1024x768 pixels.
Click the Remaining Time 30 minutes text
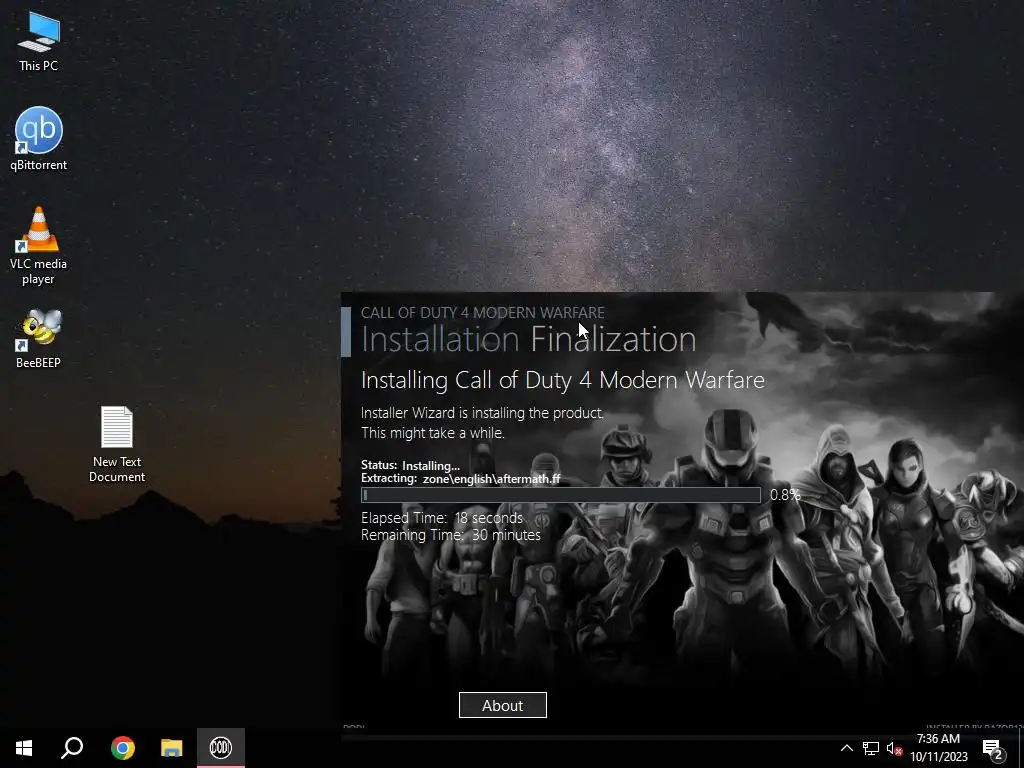(x=451, y=535)
